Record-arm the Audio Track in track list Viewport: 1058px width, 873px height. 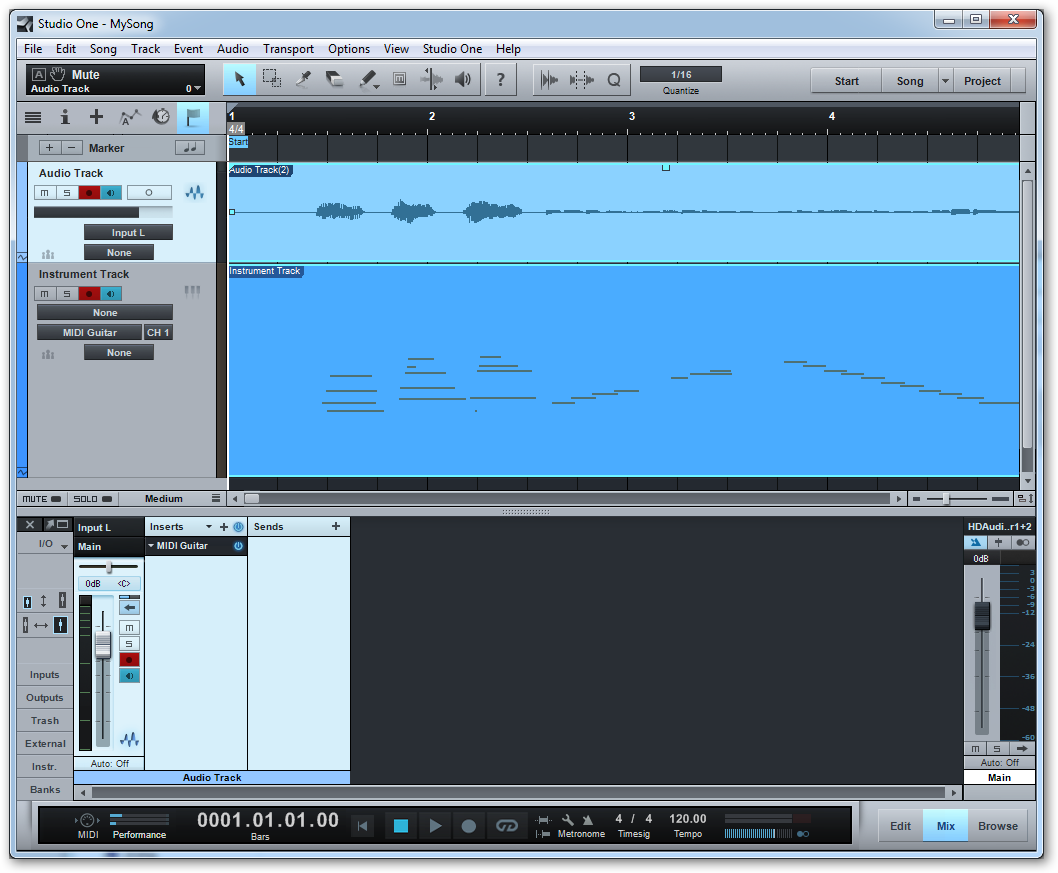pyautogui.click(x=89, y=193)
